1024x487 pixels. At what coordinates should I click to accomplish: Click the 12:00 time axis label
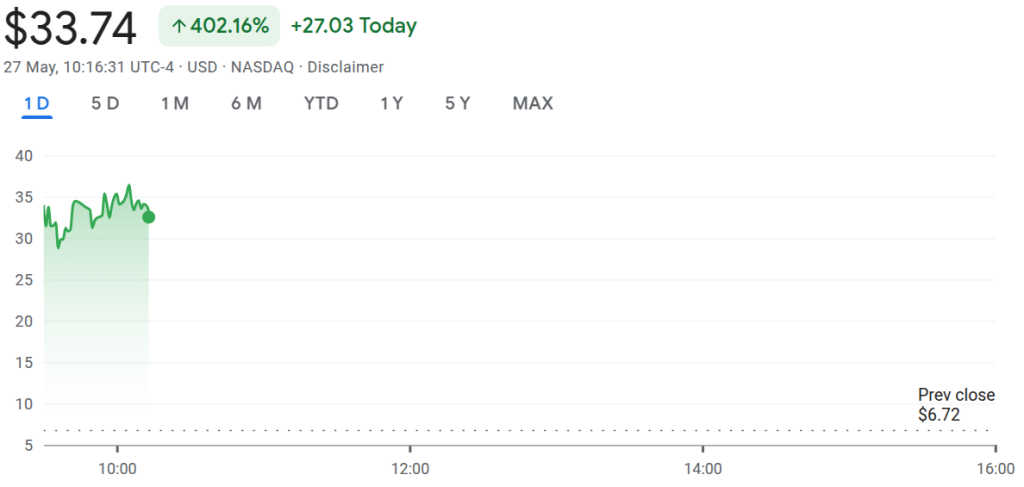[x=410, y=468]
